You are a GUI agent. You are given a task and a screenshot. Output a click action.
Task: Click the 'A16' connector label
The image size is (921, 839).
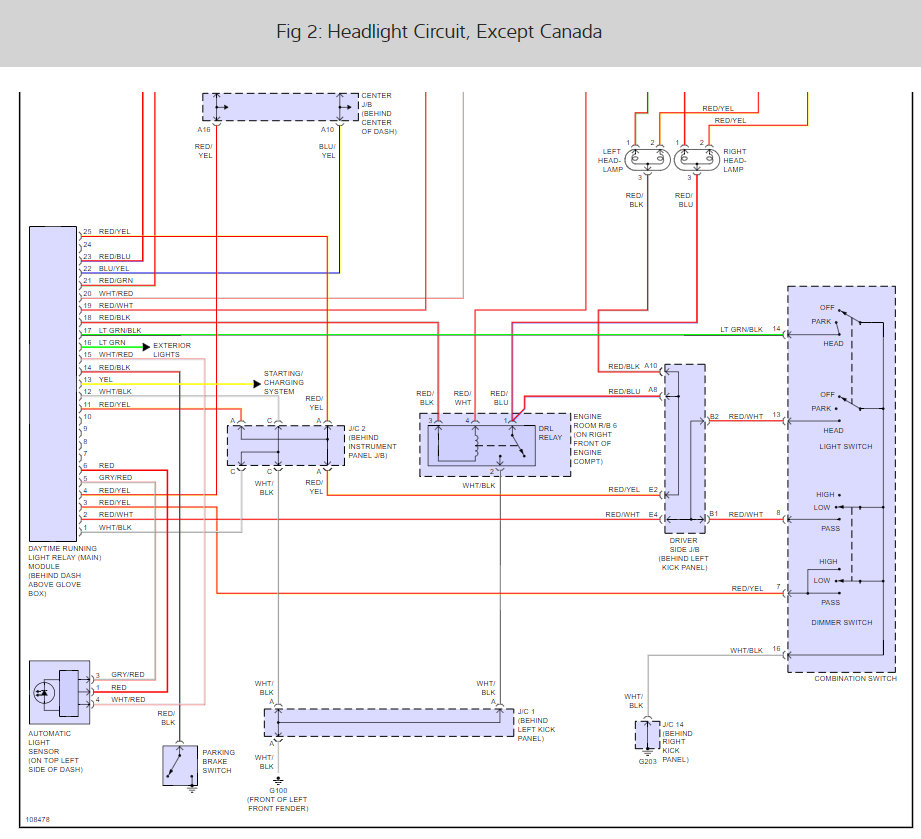204,130
